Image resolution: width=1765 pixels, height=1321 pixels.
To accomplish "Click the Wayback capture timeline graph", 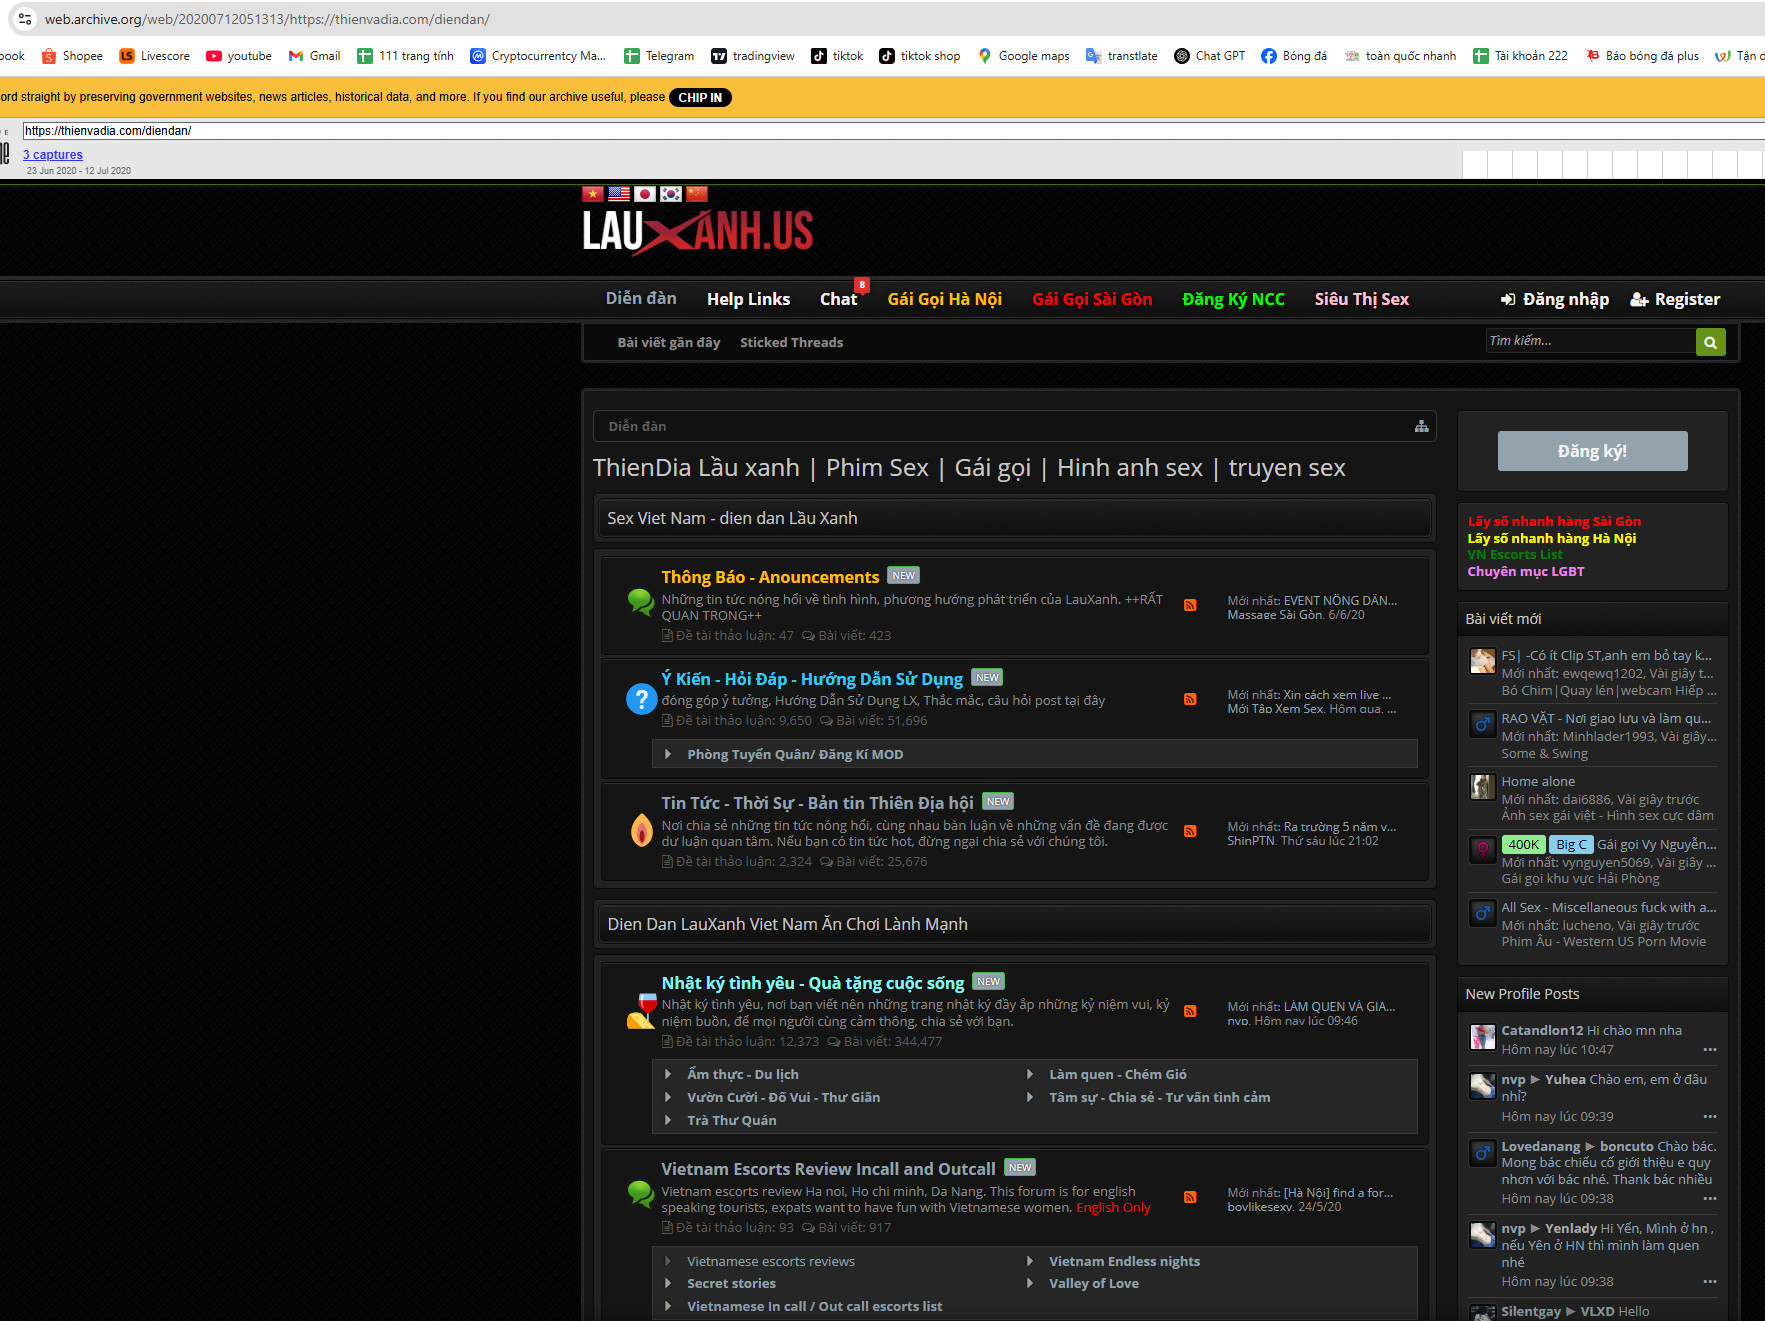I will click(1612, 164).
